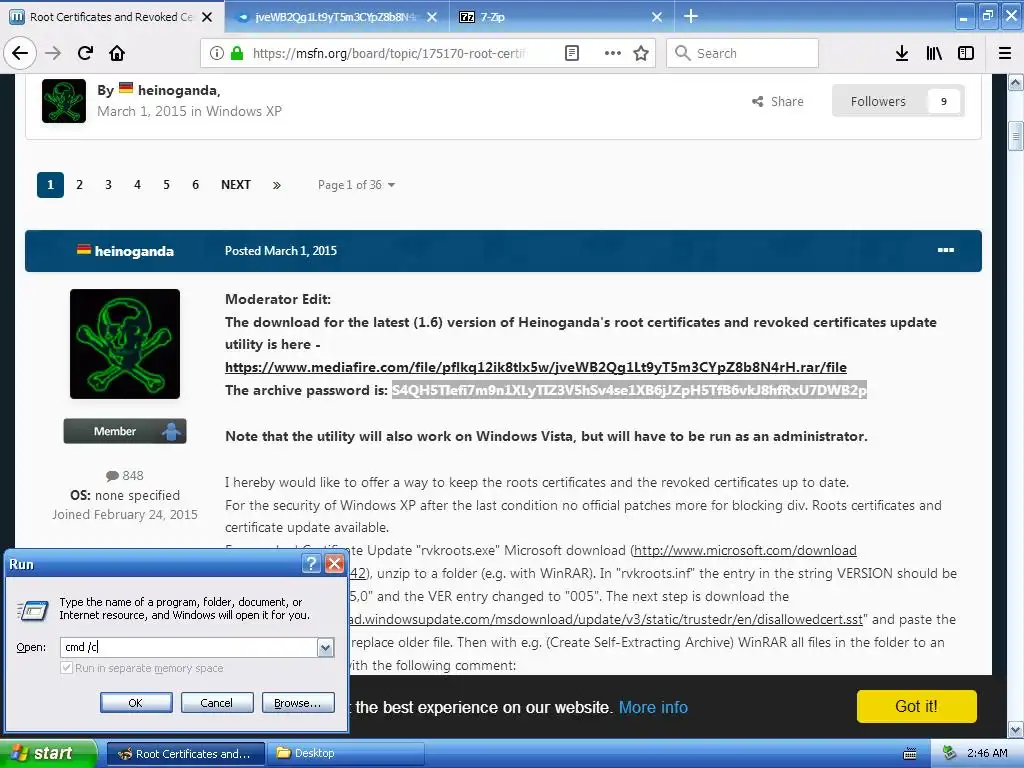Switch to the jveWB2Qg1Lt9yT5m3CYpZ8b8N4 tab

(x=336, y=17)
